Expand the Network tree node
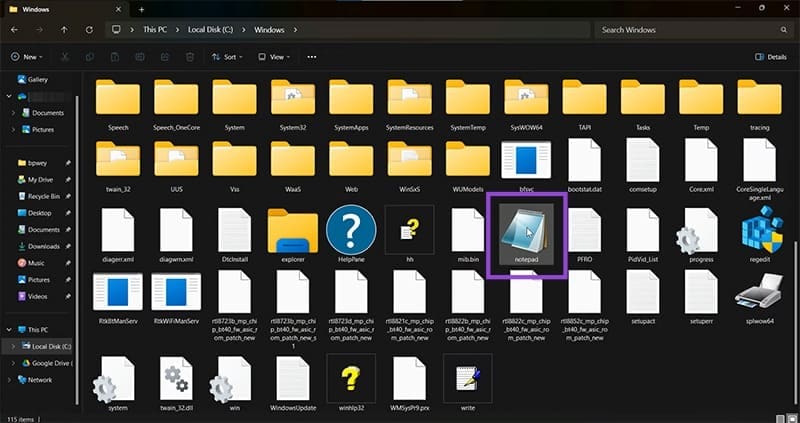This screenshot has height=423, width=800. coord(9,380)
